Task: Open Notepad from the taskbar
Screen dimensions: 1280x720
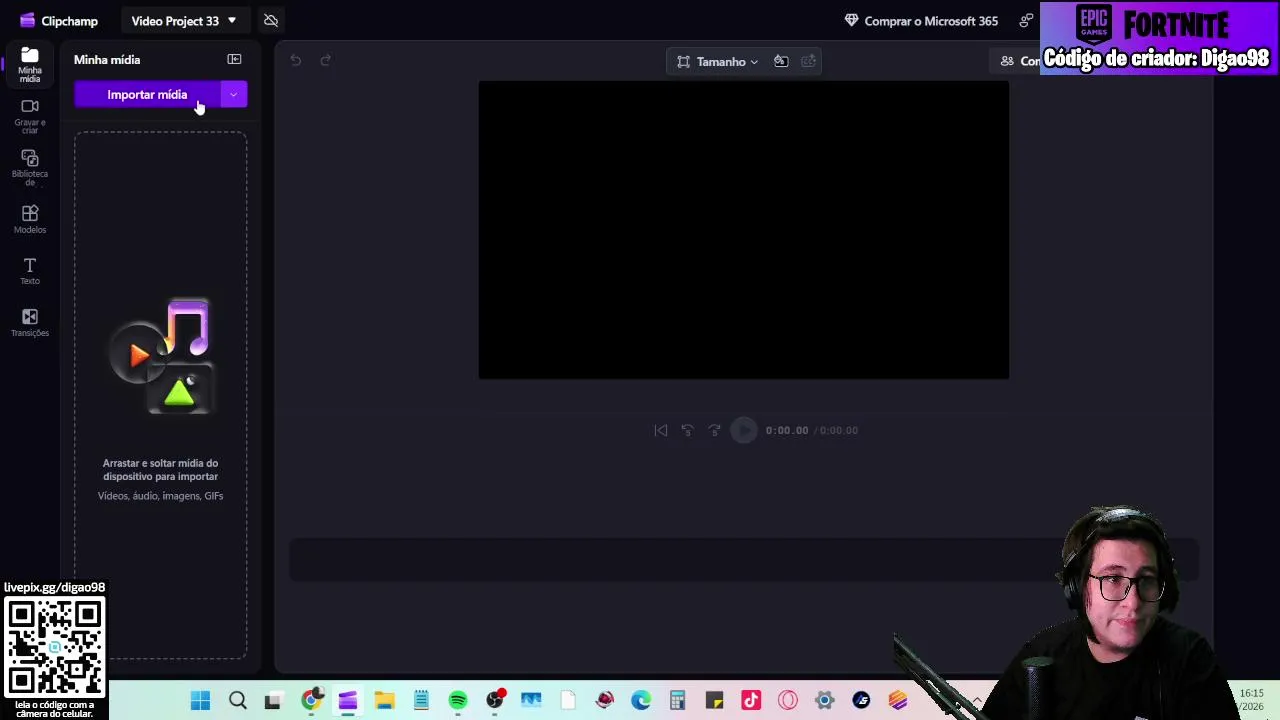Action: point(421,701)
